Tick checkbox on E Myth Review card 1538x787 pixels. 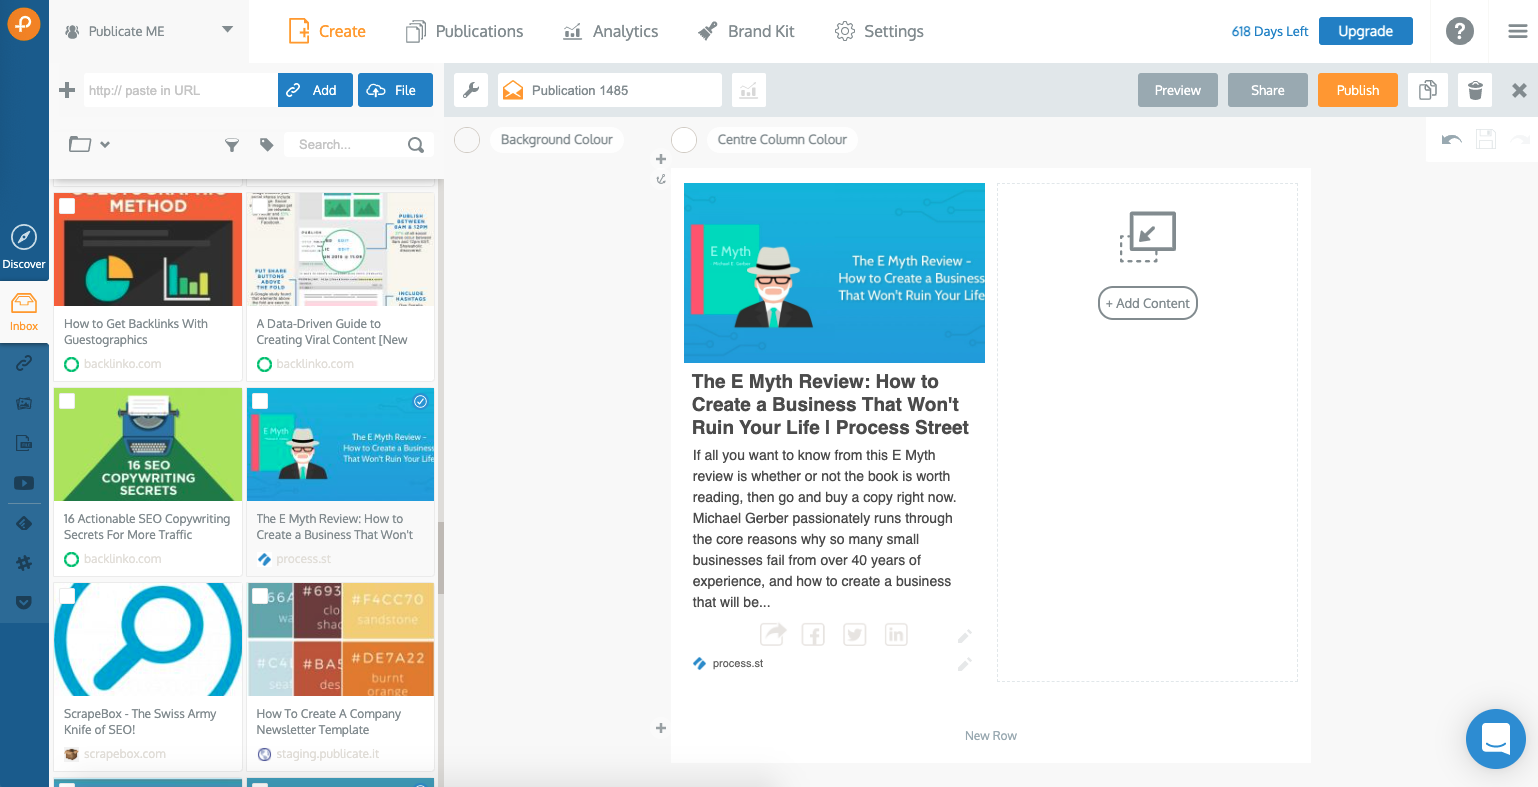click(x=260, y=401)
